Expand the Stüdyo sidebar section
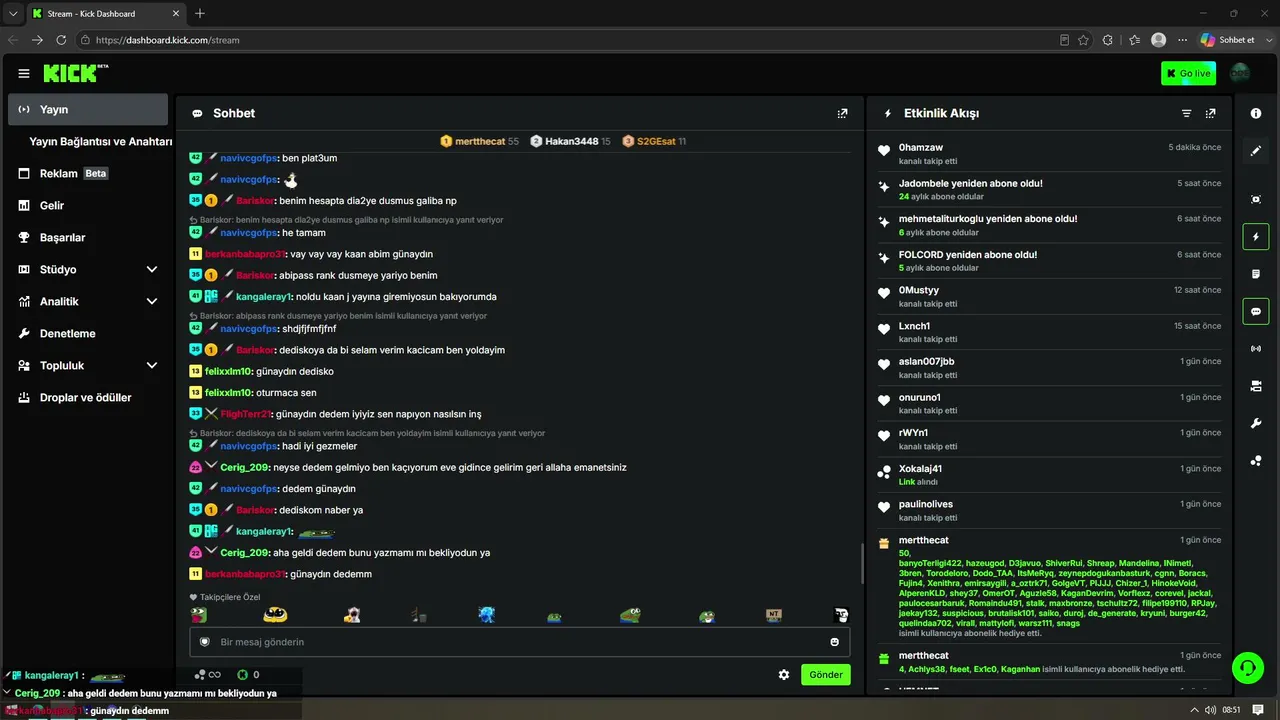Screen dimensions: 1280x720 point(152,270)
